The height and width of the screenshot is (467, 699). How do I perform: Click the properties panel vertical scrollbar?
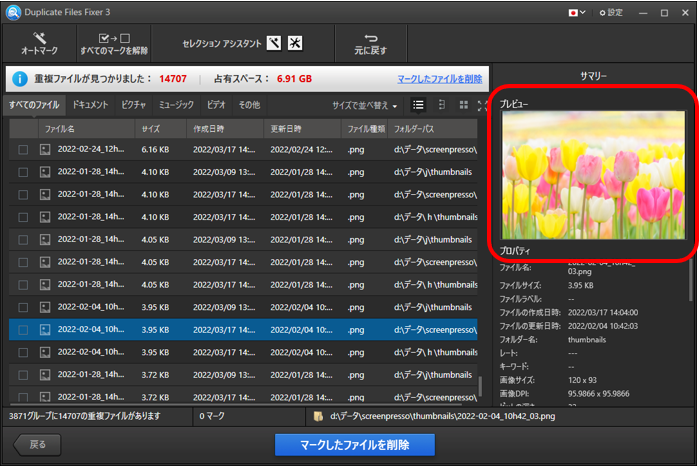pos(691,281)
